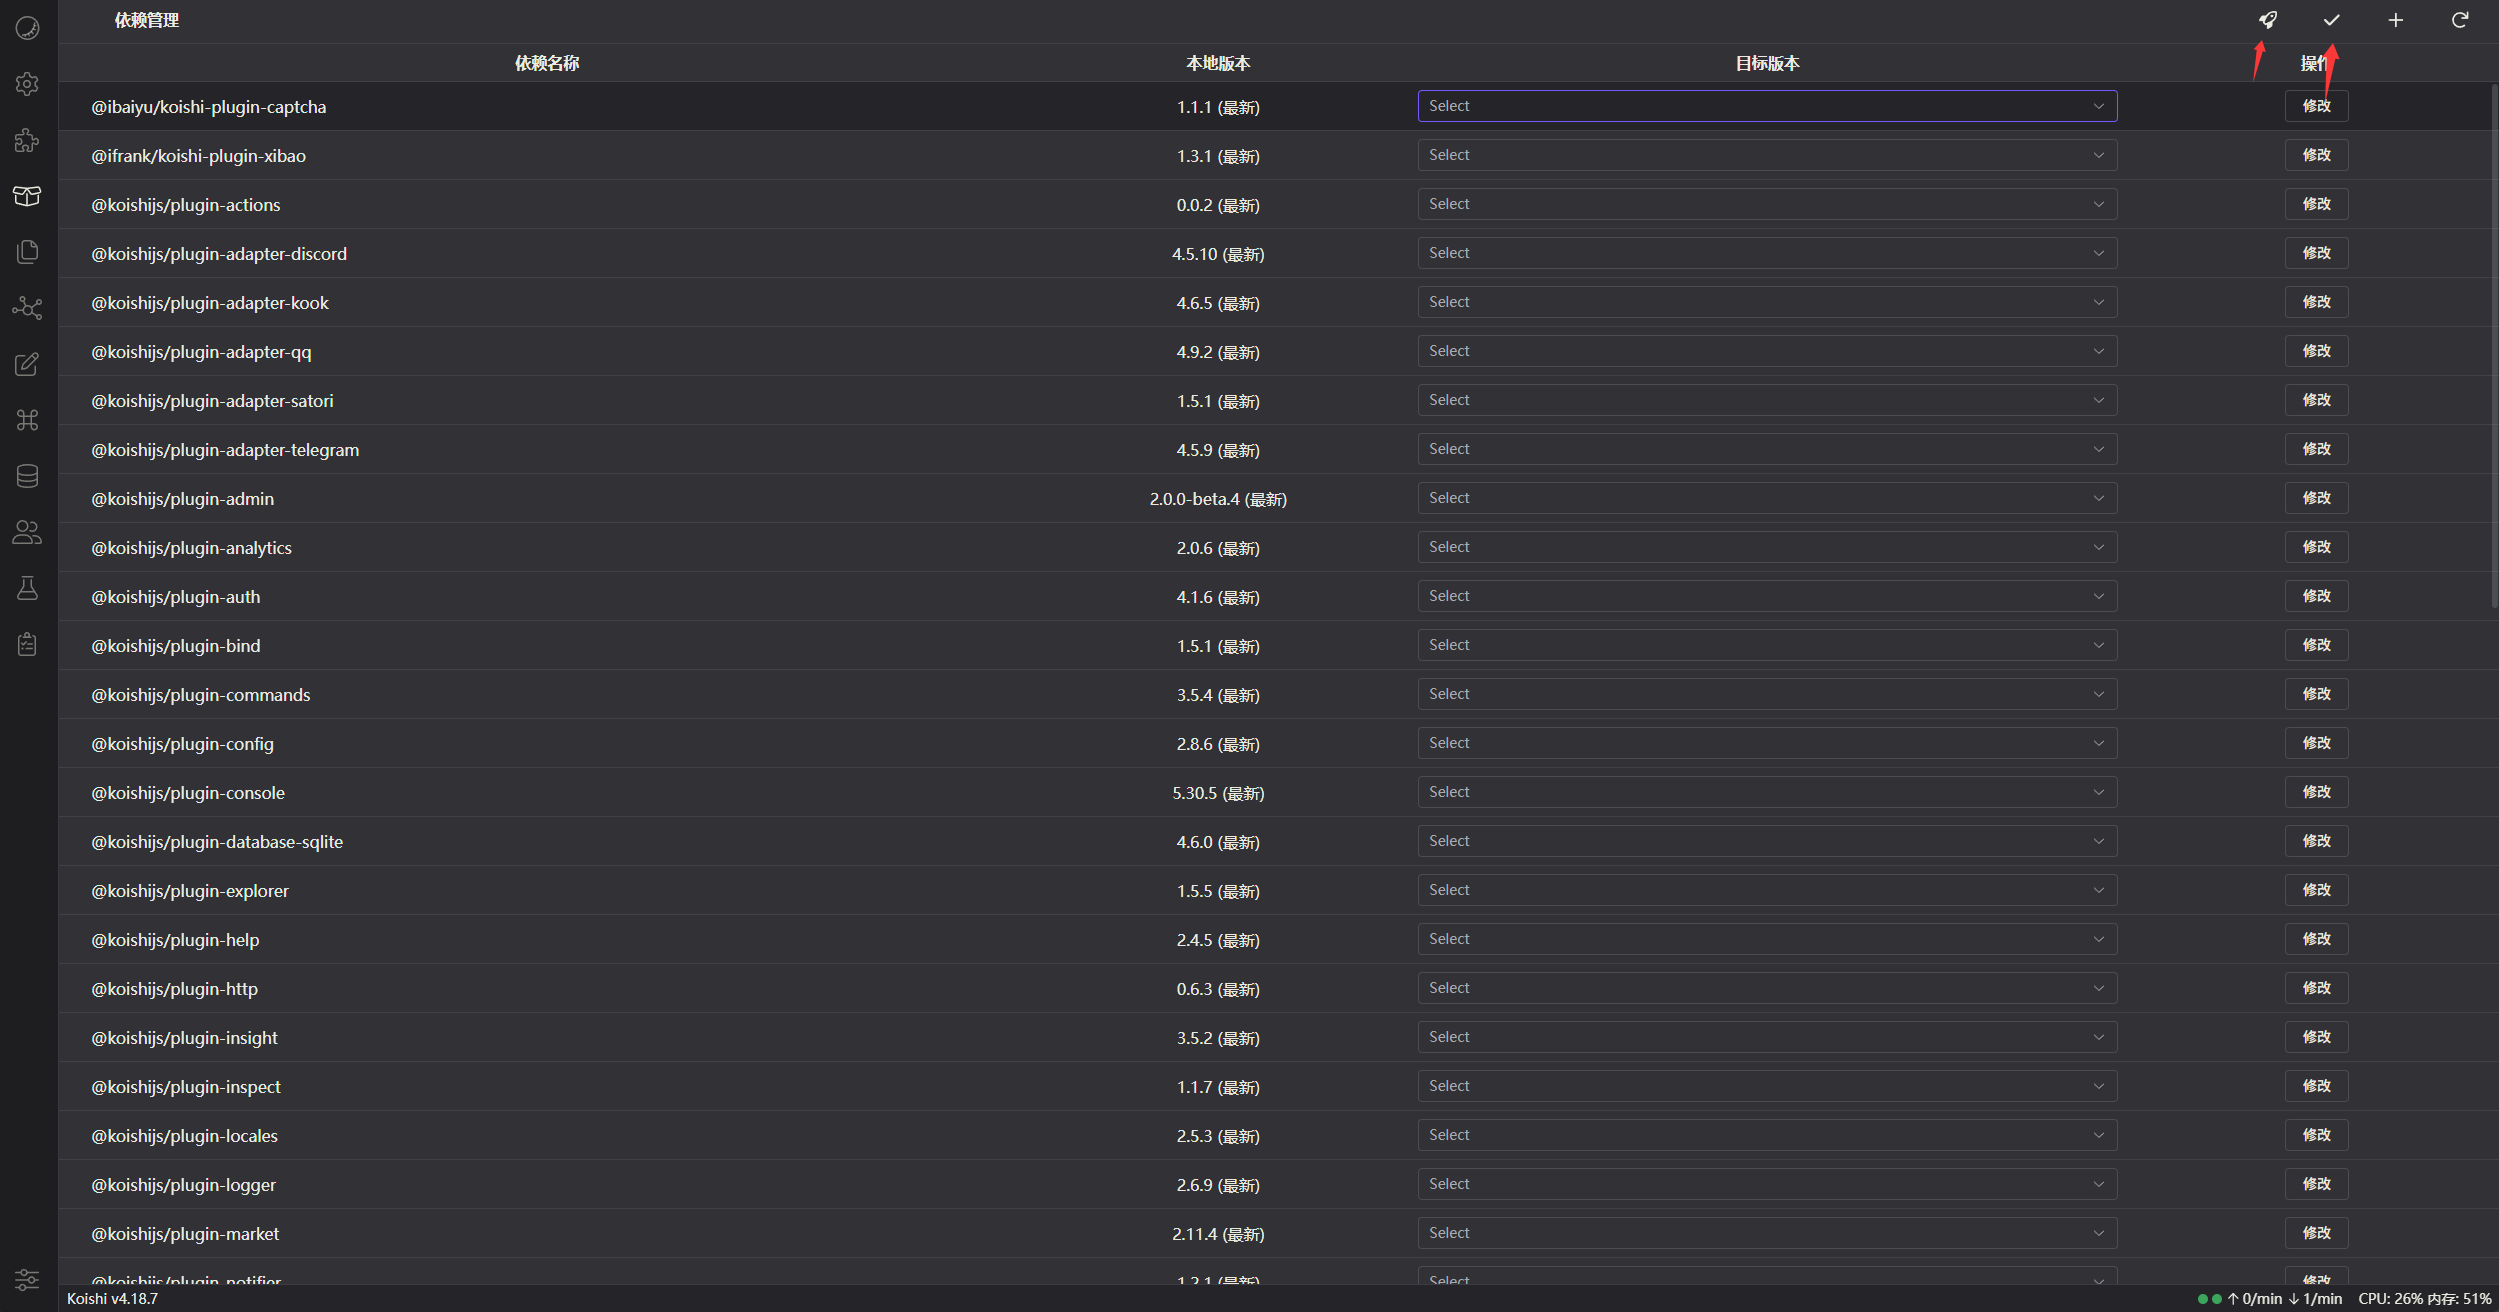Click 修改 button for plugin-http
This screenshot has height=1312, width=2499.
pos(2316,988)
